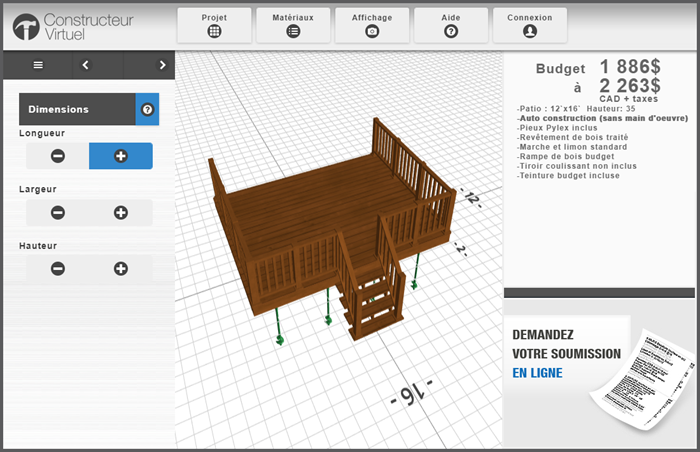700x452 pixels.
Task: Click the CAD + taxes label
Action: pos(629,99)
